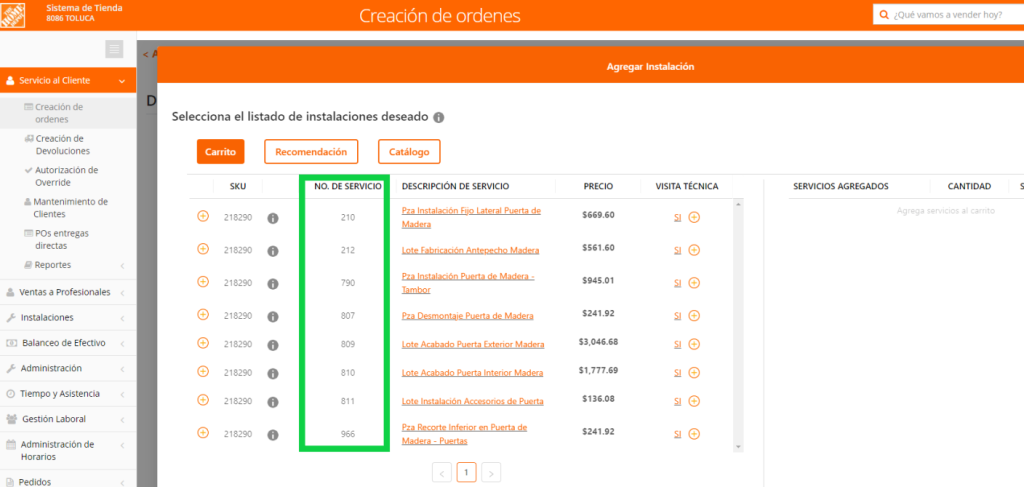This screenshot has width=1024, height=487.
Task: Open info icon for service 807 row
Action: pos(273,317)
